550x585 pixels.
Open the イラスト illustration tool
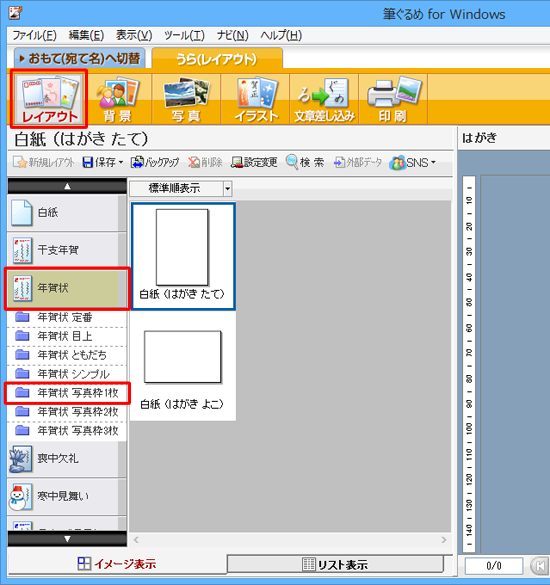tap(256, 99)
